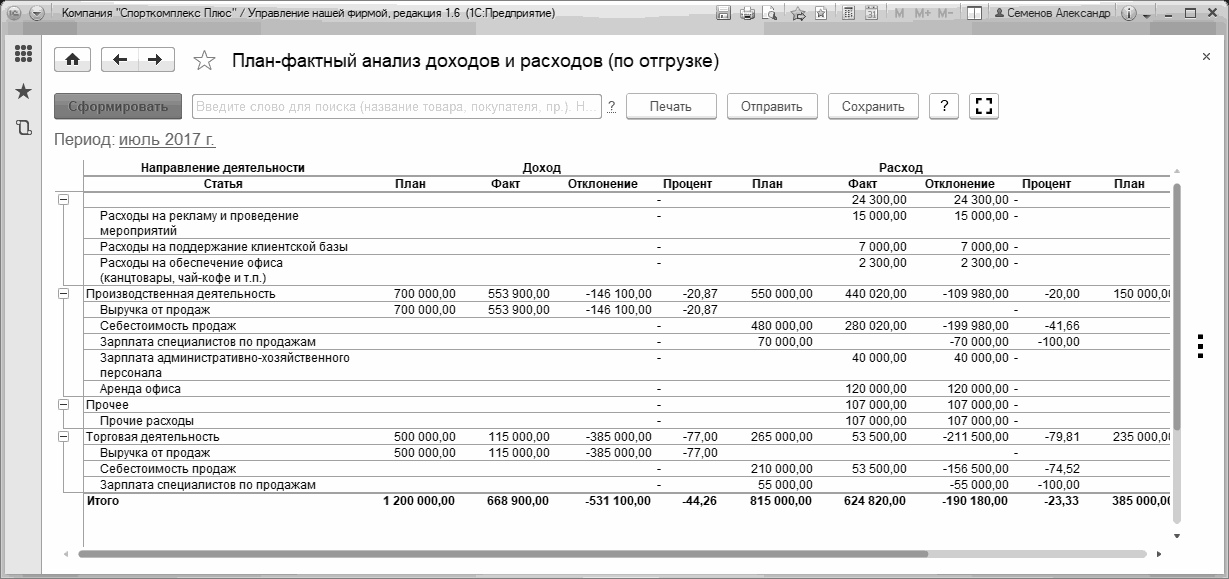Click the Отправить button
Viewport: 1229px width, 579px height.
coord(772,106)
